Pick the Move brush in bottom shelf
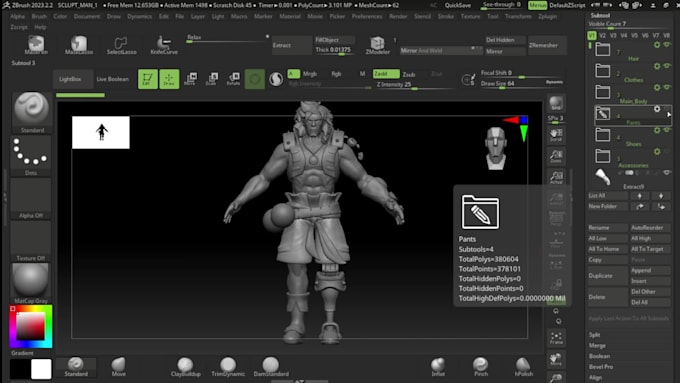 point(118,367)
